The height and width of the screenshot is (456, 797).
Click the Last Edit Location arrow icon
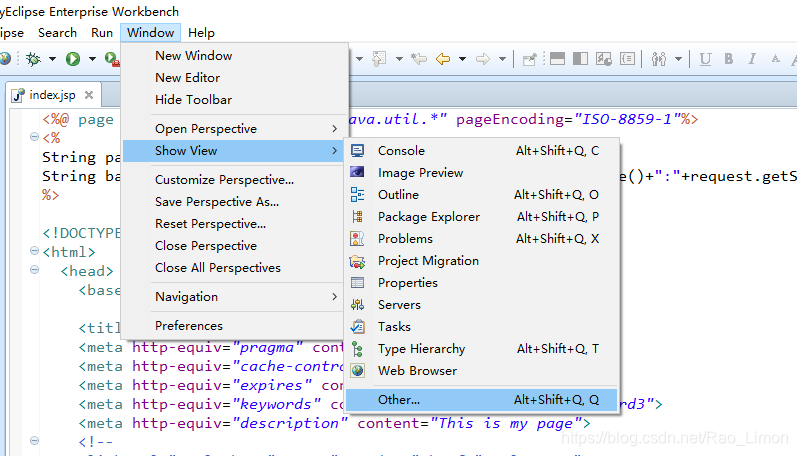(419, 59)
